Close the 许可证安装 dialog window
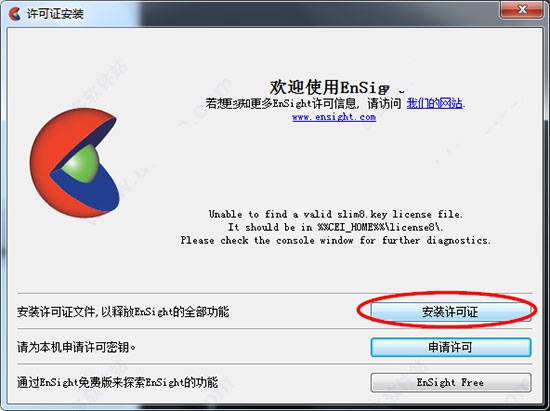 pos(522,9)
